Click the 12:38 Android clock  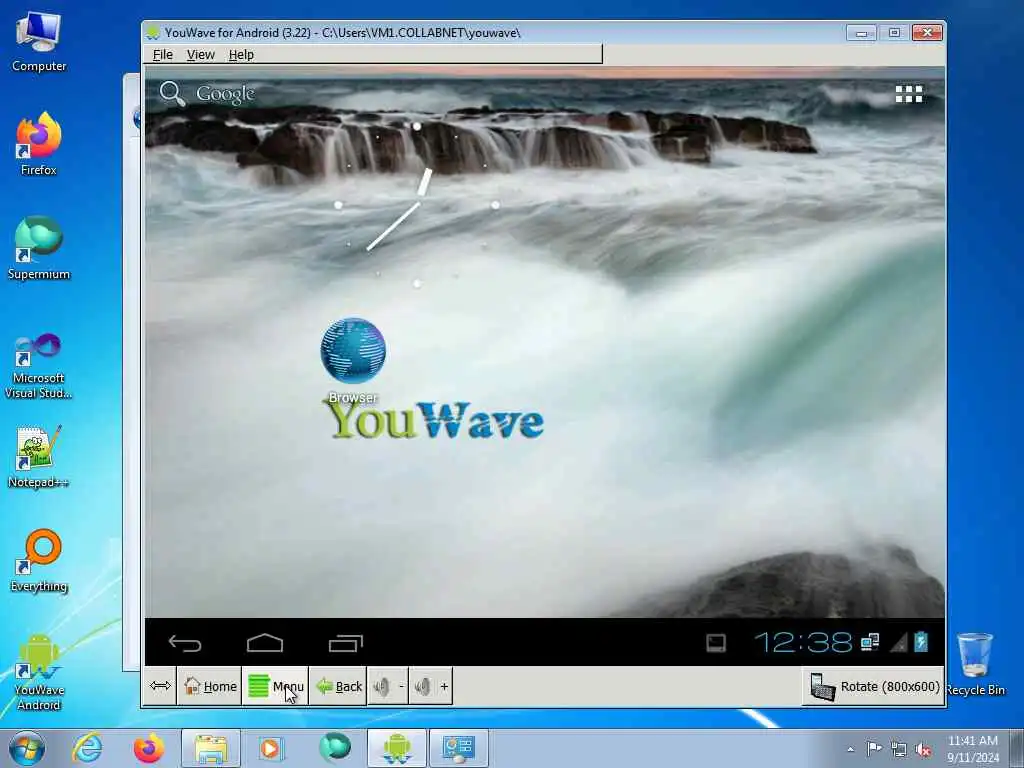coord(803,643)
